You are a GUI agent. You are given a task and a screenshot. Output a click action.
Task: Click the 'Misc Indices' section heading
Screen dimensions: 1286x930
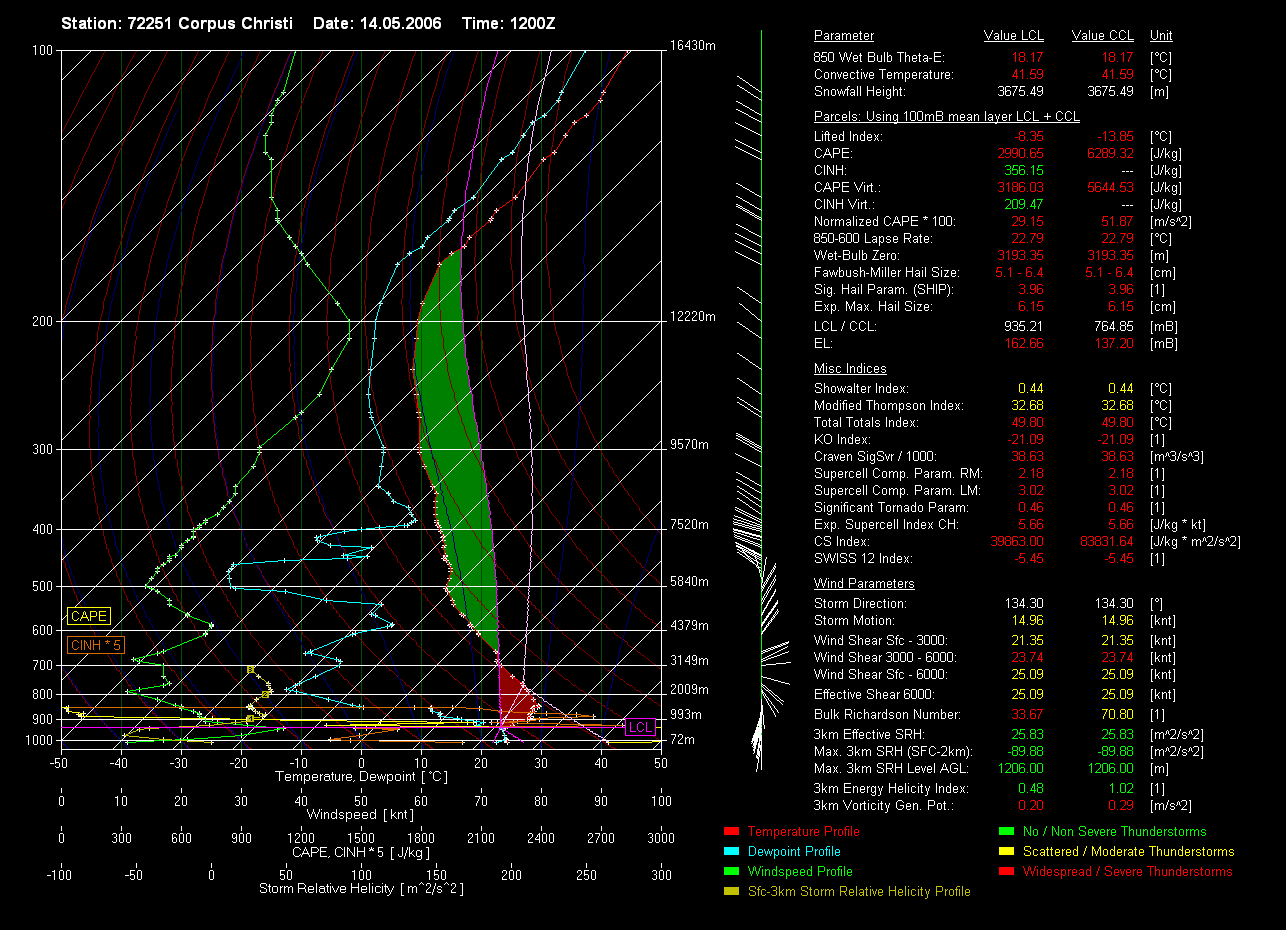point(850,369)
